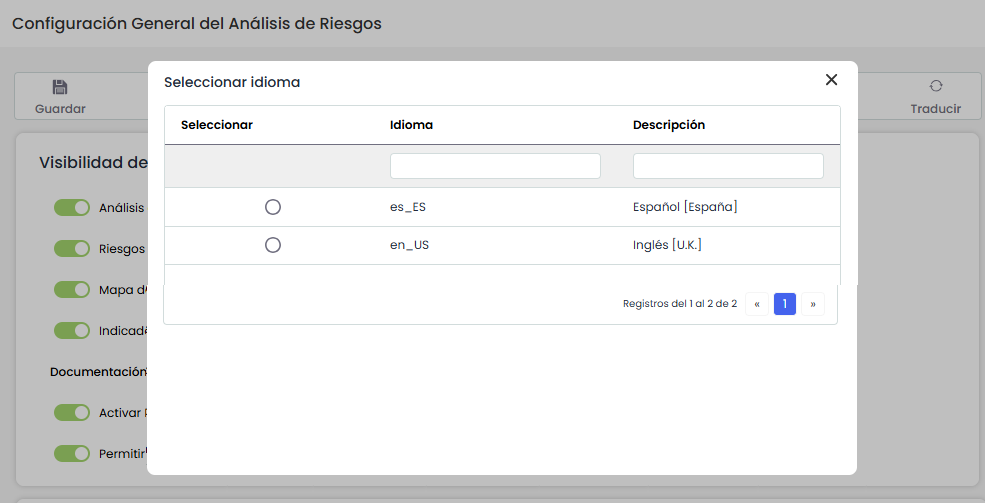Toggle the Indicadores visibility switch
Viewport: 985px width, 503px height.
tap(72, 330)
